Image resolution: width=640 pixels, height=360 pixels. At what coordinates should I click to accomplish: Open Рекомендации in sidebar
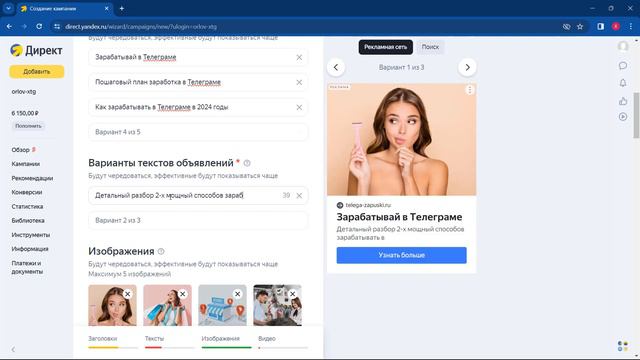[x=32, y=178]
